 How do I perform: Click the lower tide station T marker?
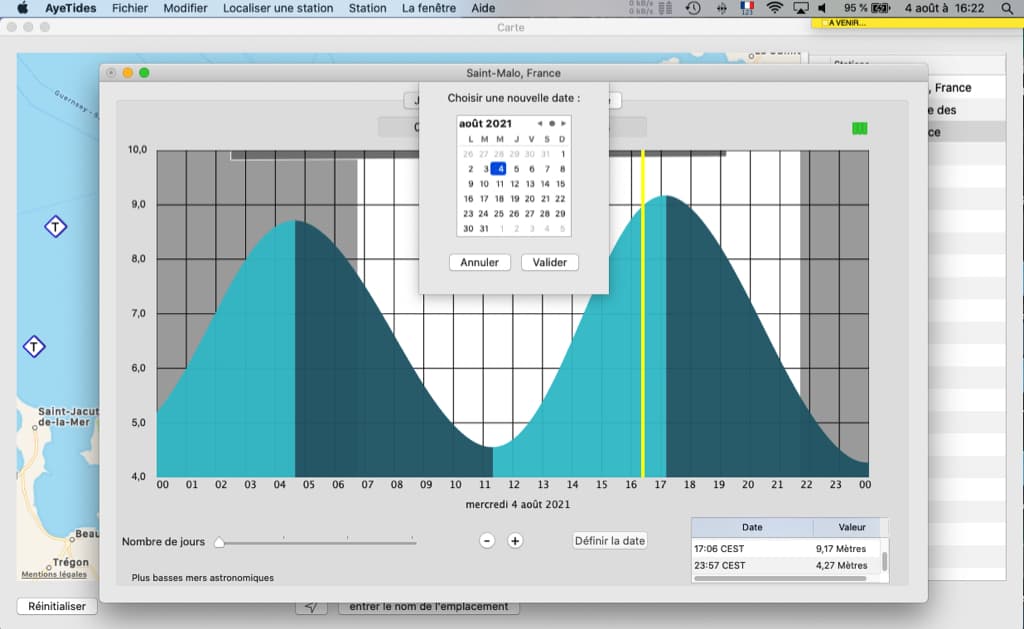(34, 346)
